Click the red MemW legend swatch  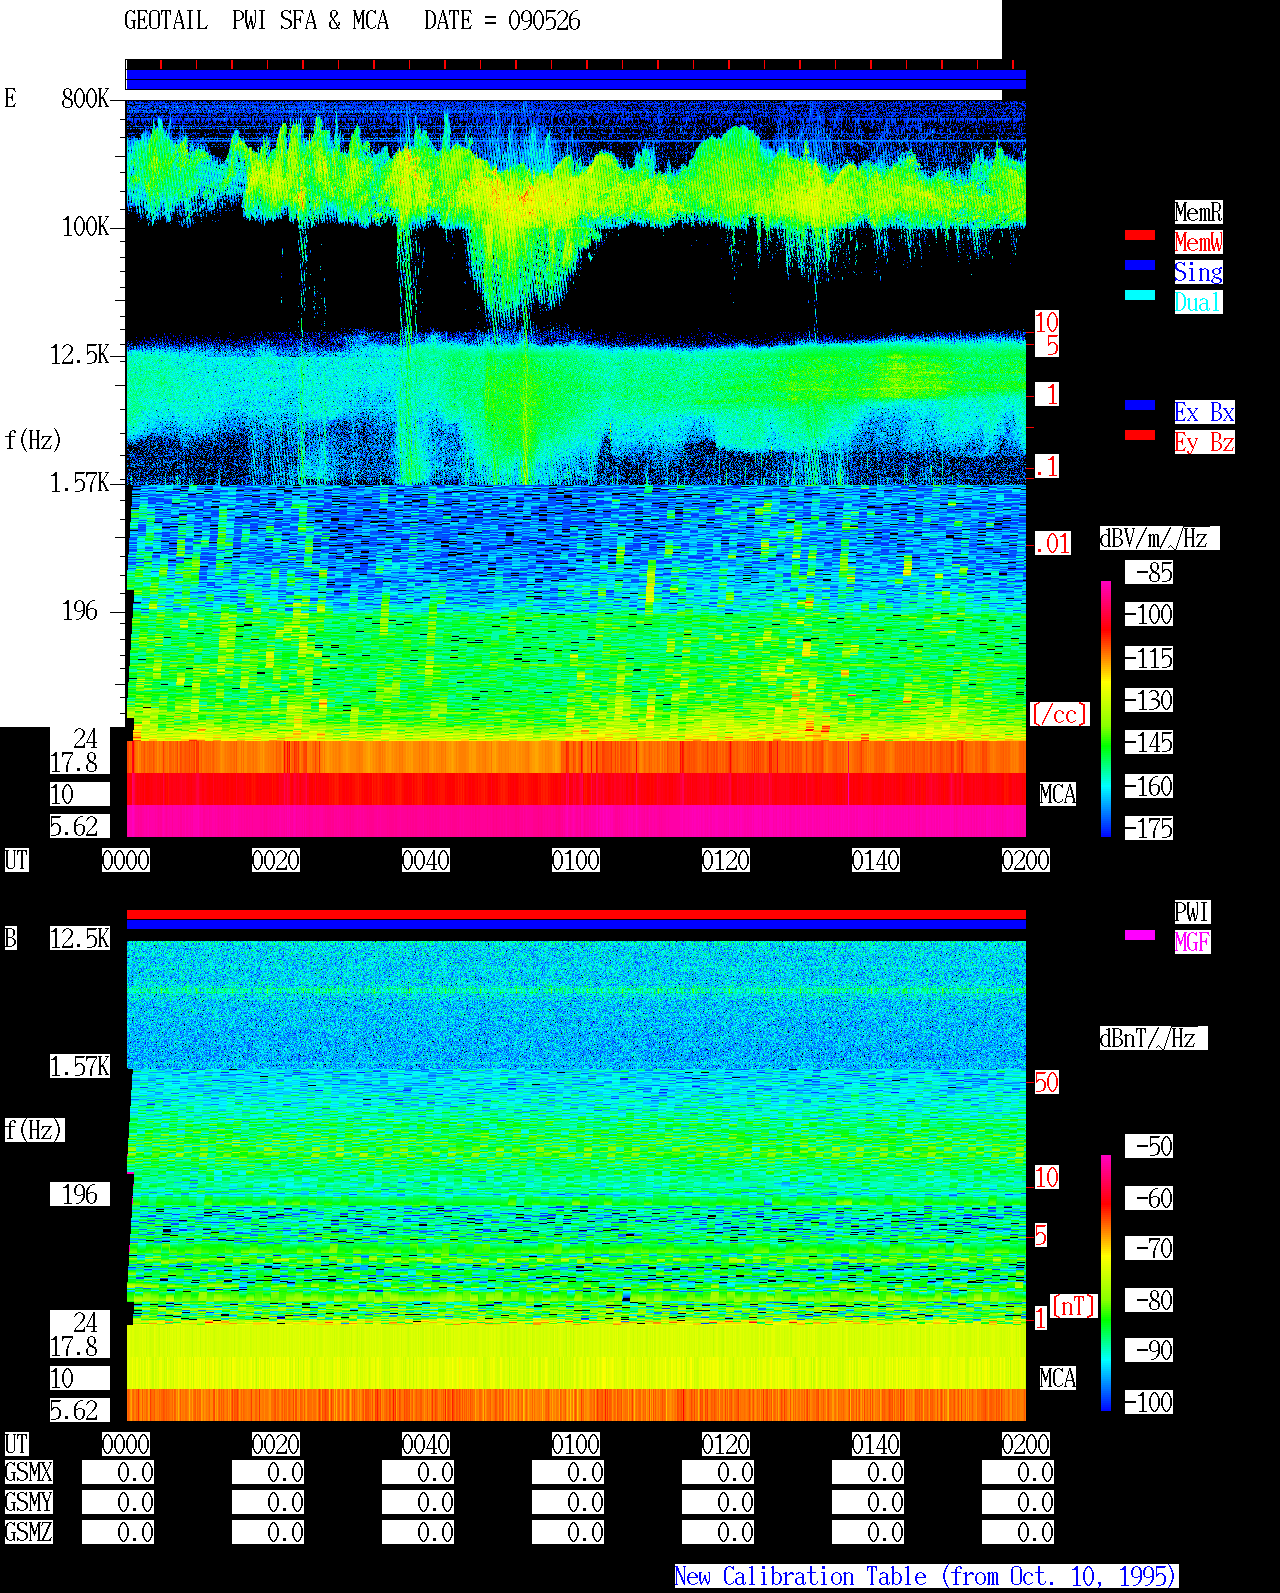[x=1140, y=235]
